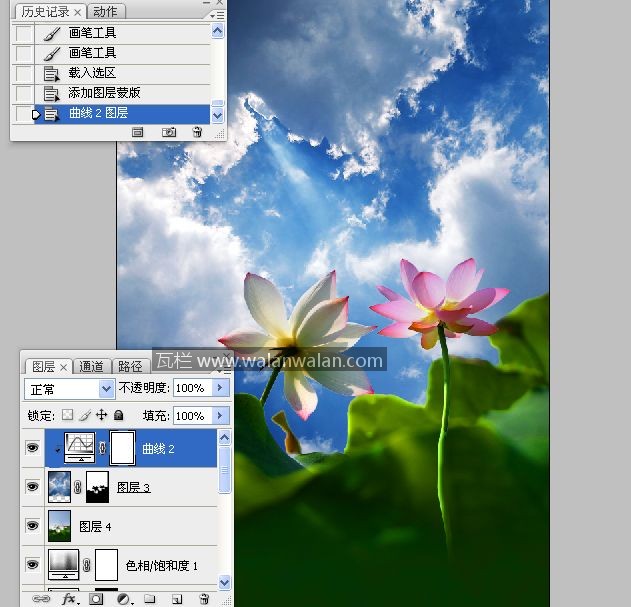The height and width of the screenshot is (607, 631).
Task: Create a new layer group folder
Action: point(149,599)
